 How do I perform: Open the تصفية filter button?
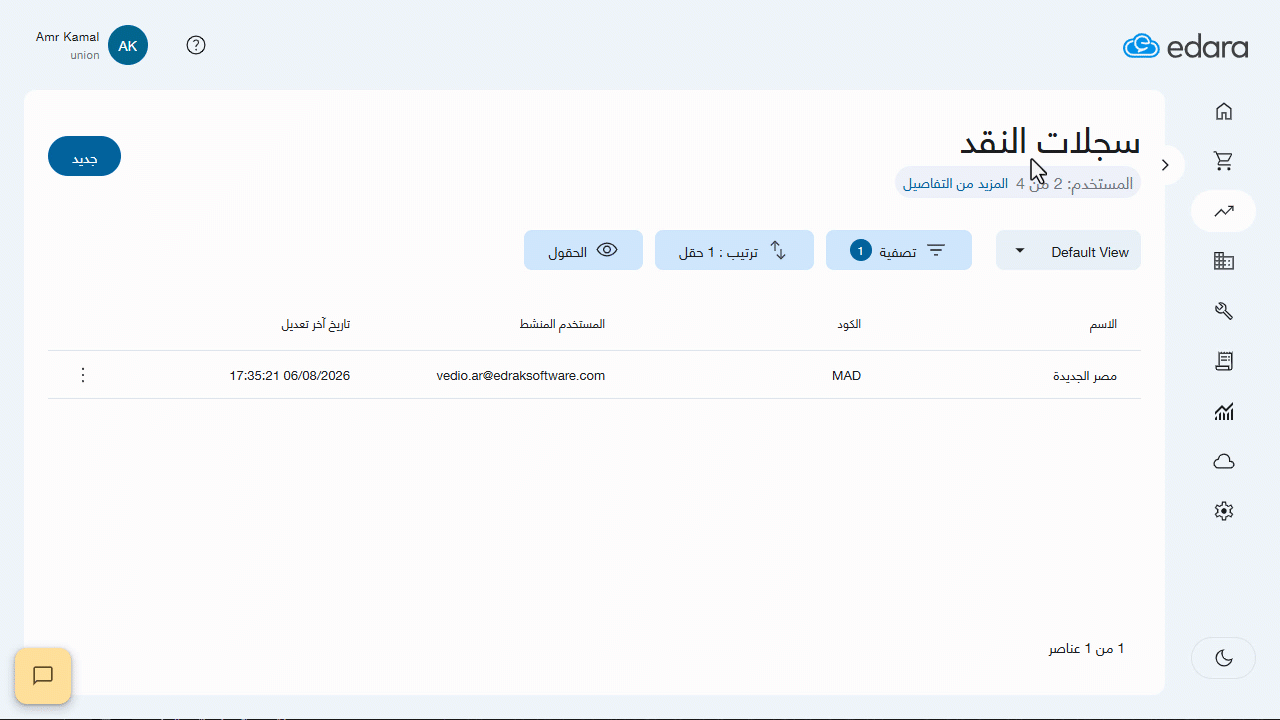[899, 250]
